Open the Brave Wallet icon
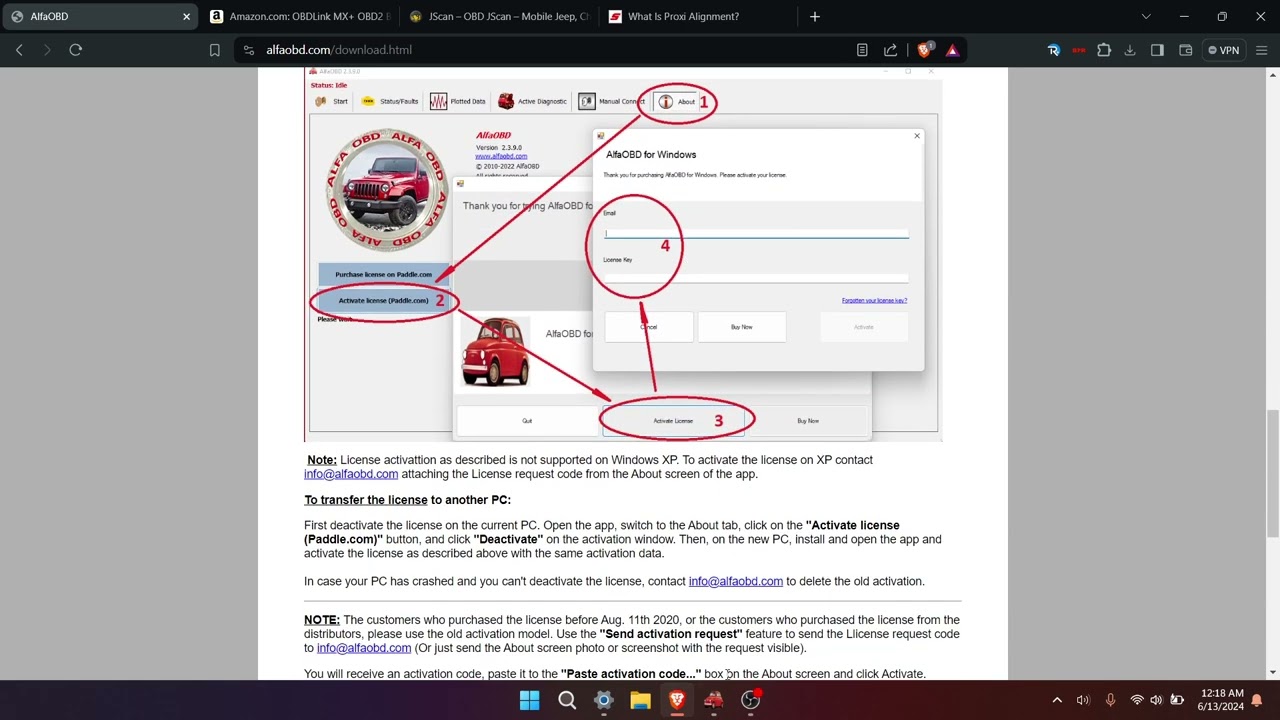 click(1185, 50)
